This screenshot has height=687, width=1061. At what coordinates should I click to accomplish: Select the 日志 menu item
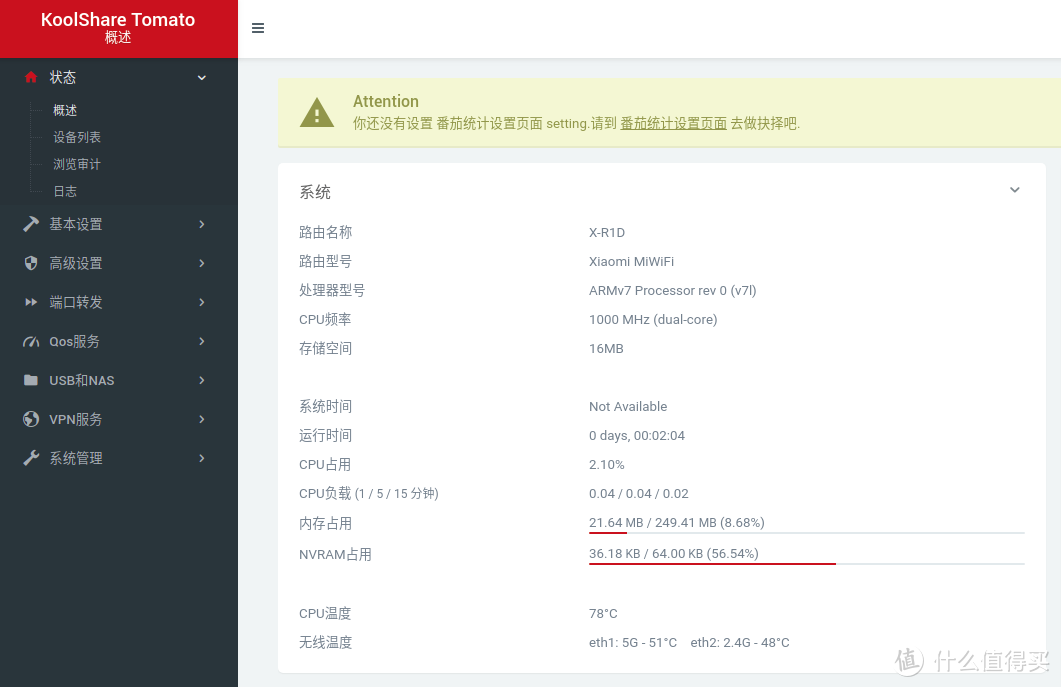tap(65, 191)
